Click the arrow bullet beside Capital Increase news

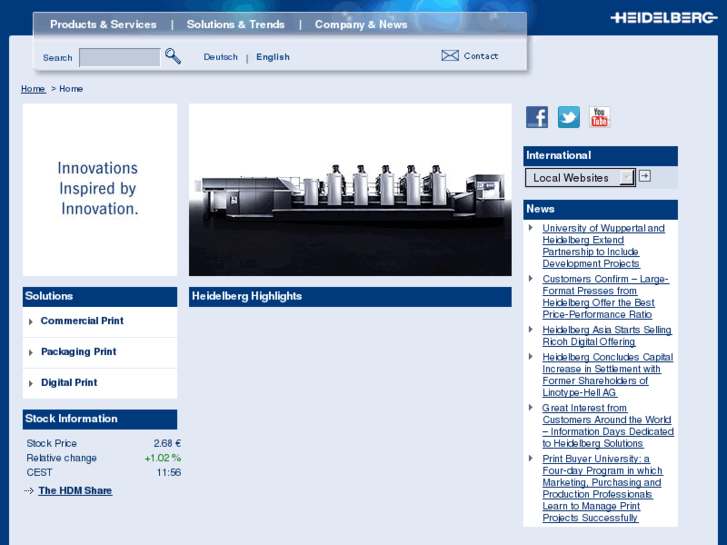coord(531,357)
